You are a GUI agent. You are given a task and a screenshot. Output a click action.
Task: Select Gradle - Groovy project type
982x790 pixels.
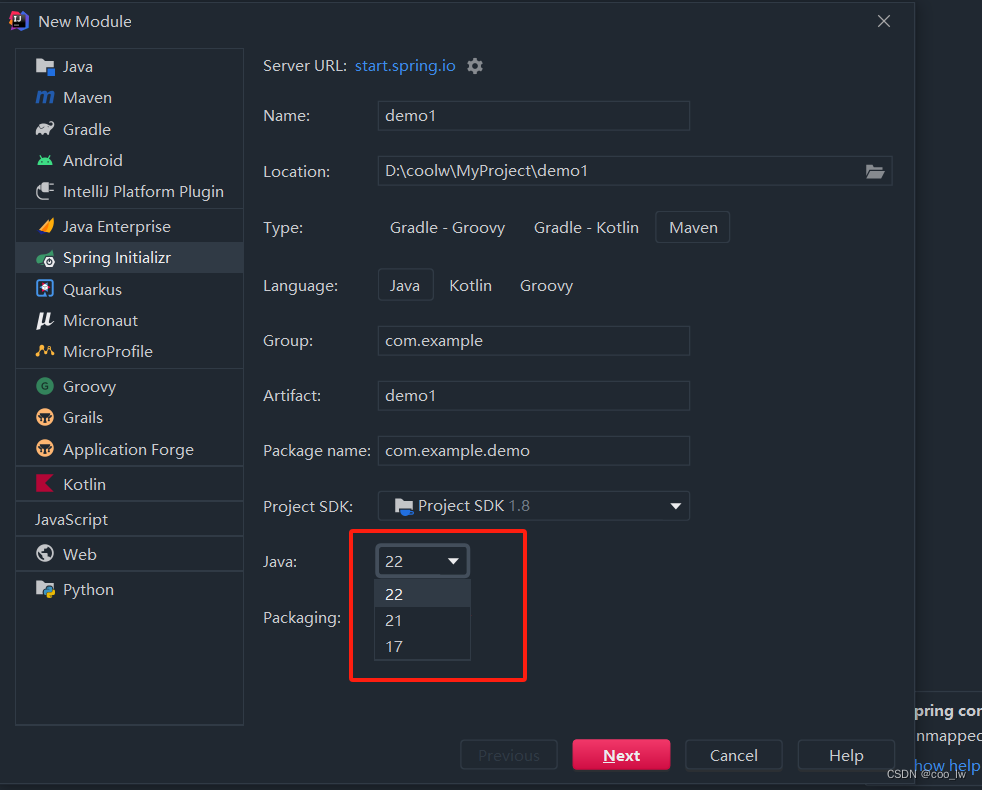447,227
